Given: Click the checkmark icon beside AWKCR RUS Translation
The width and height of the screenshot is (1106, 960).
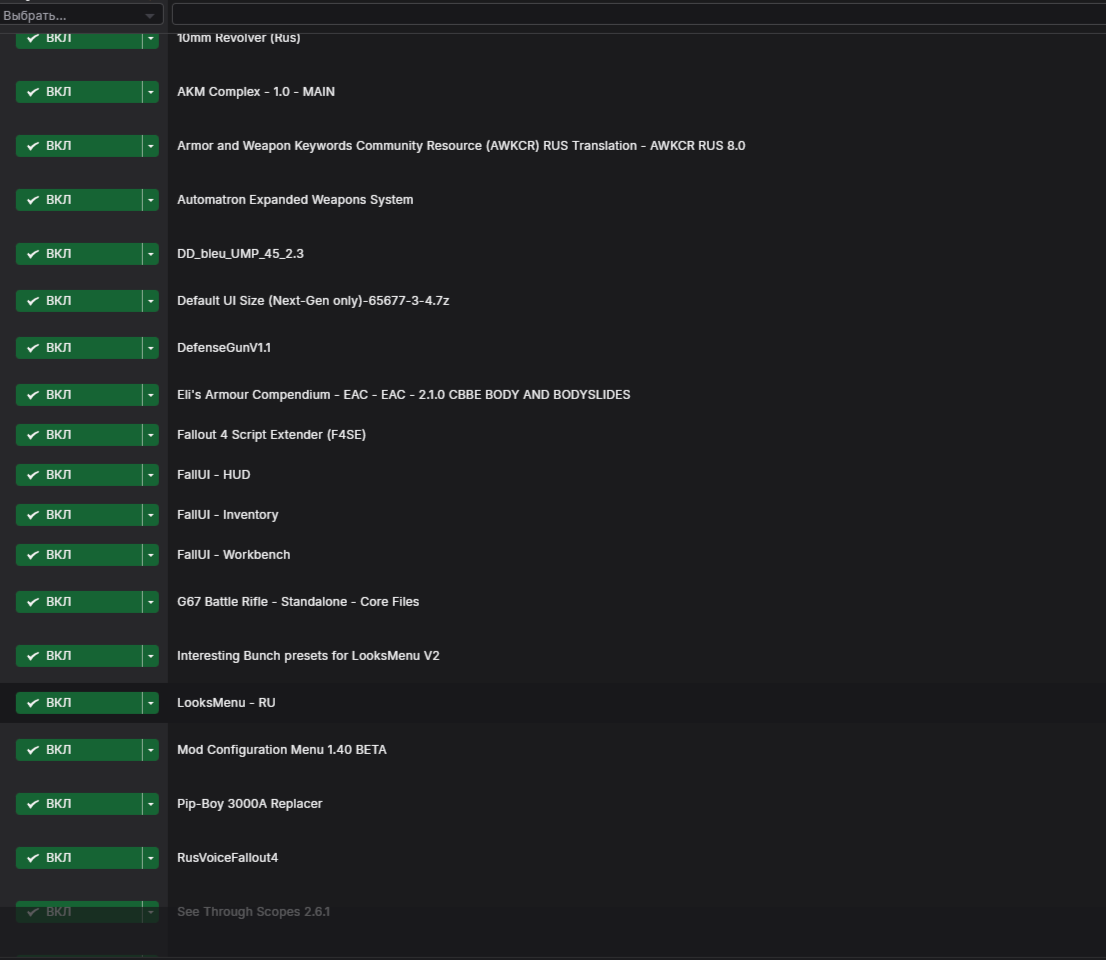Looking at the screenshot, I should click(33, 146).
